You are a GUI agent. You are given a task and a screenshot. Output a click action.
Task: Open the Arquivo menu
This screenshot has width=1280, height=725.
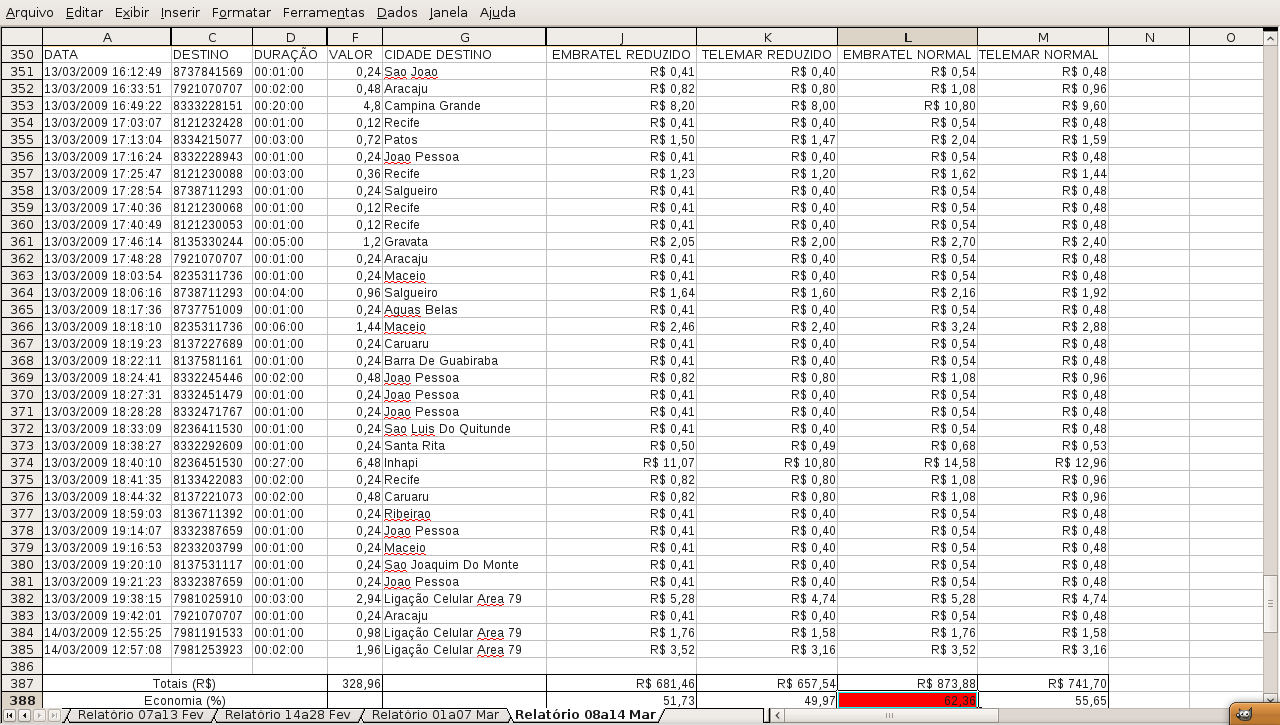click(30, 13)
